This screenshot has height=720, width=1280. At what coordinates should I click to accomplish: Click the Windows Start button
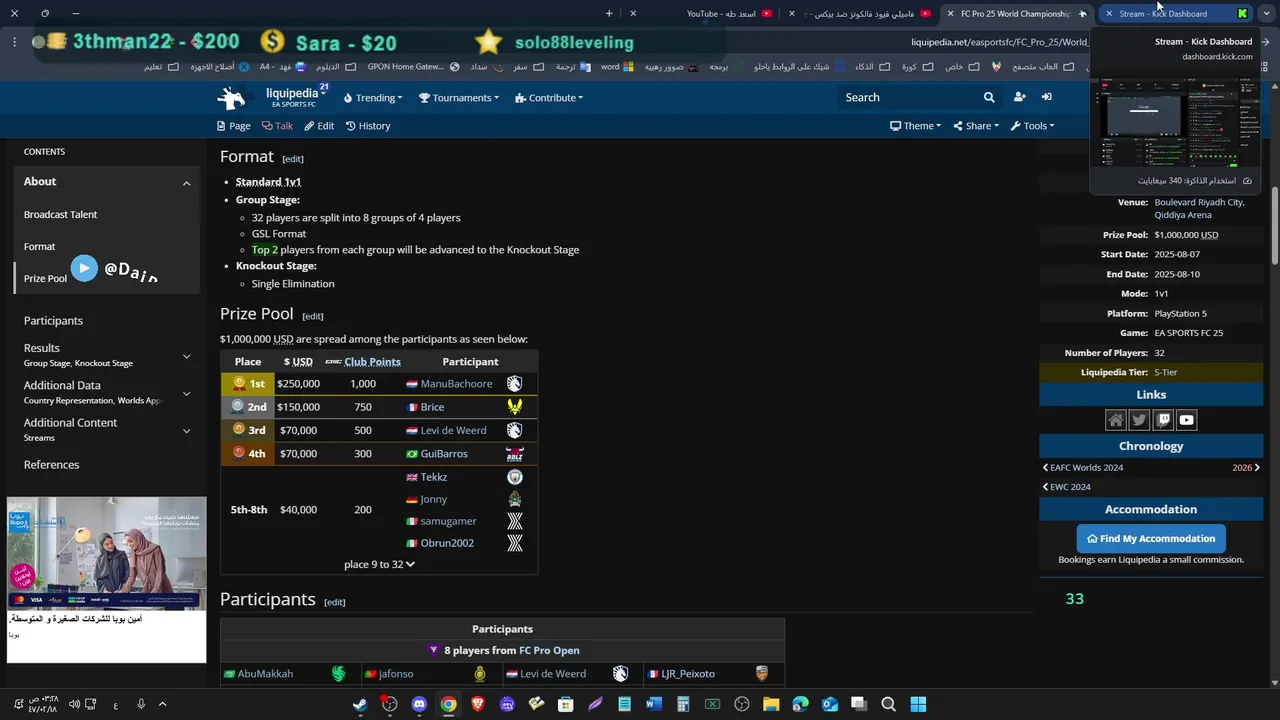pos(918,704)
